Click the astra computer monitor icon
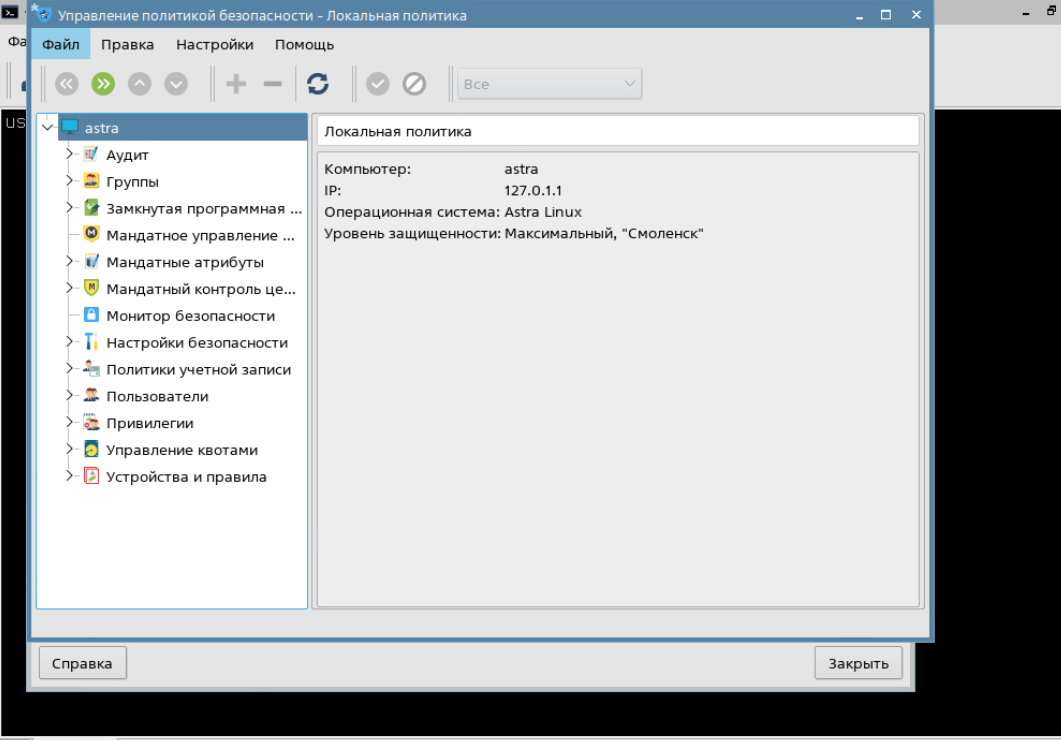The width and height of the screenshot is (1061, 740). tap(70, 127)
